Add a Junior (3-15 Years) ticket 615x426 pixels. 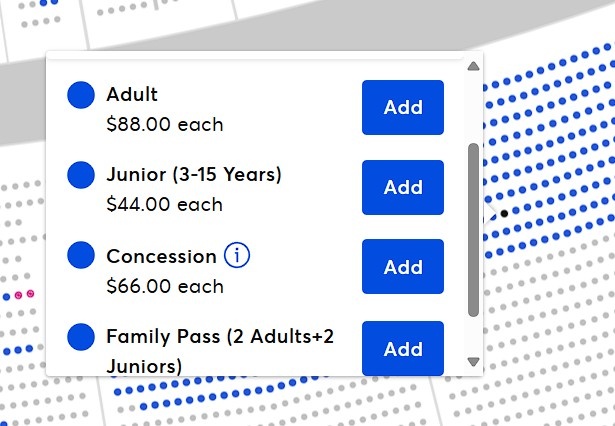coord(403,187)
